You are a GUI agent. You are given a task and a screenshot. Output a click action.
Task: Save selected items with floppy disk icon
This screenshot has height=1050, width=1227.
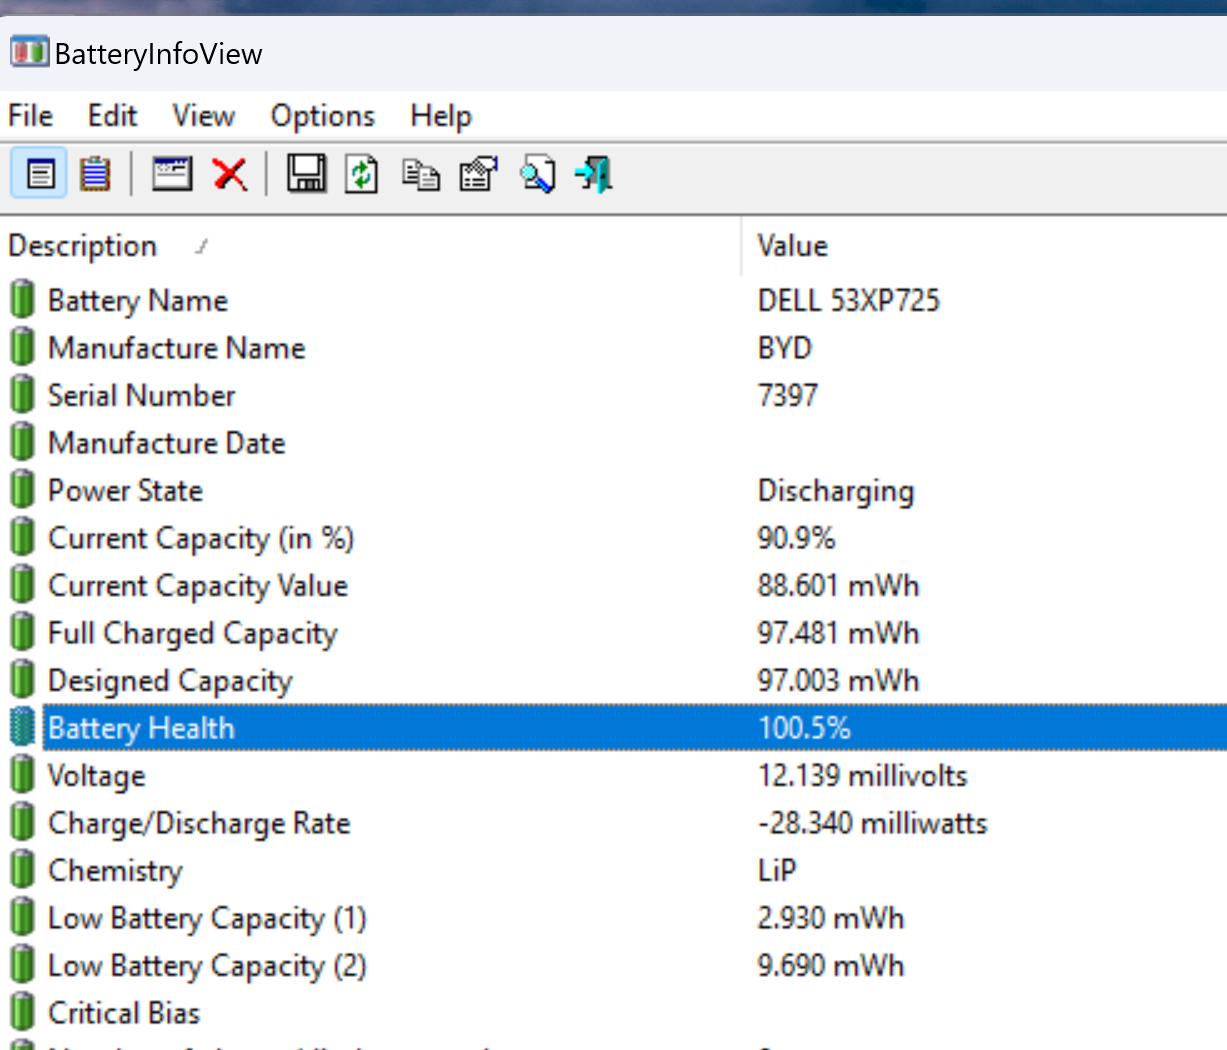click(306, 174)
